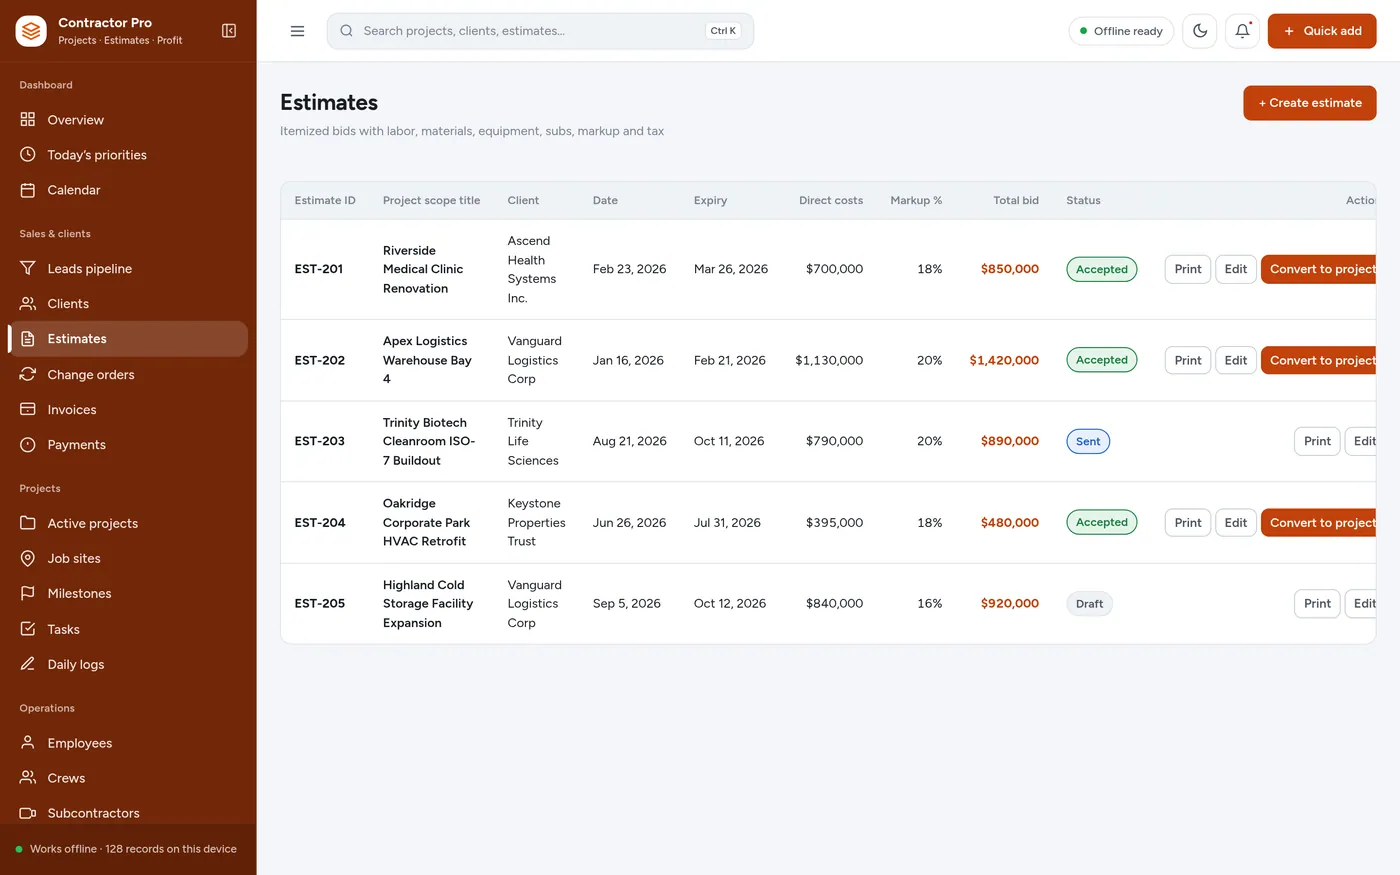Click Offline ready status pill

pyautogui.click(x=1121, y=31)
